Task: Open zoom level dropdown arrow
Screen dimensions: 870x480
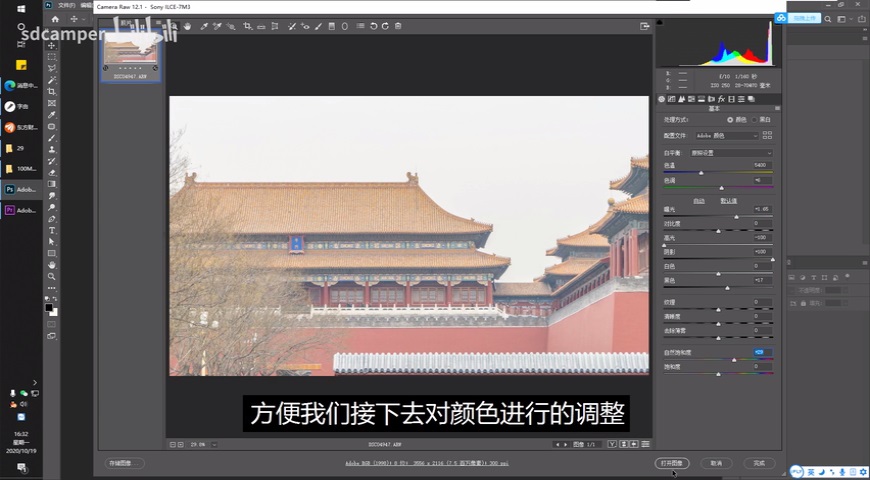Action: tap(214, 444)
